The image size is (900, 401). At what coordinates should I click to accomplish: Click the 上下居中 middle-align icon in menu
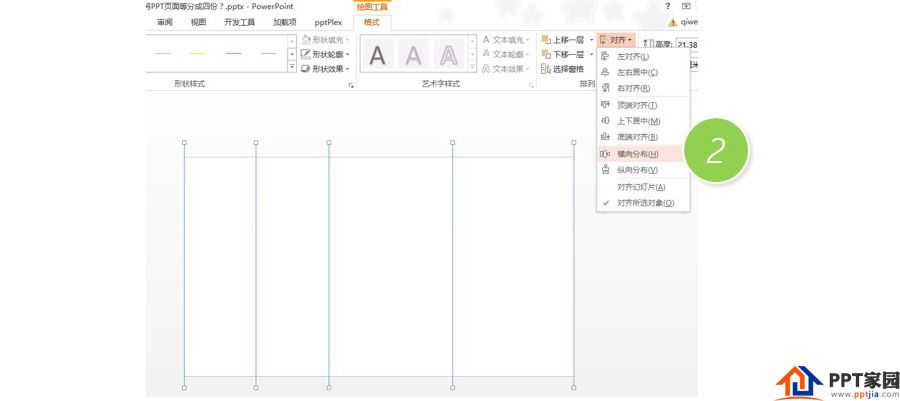[x=605, y=121]
